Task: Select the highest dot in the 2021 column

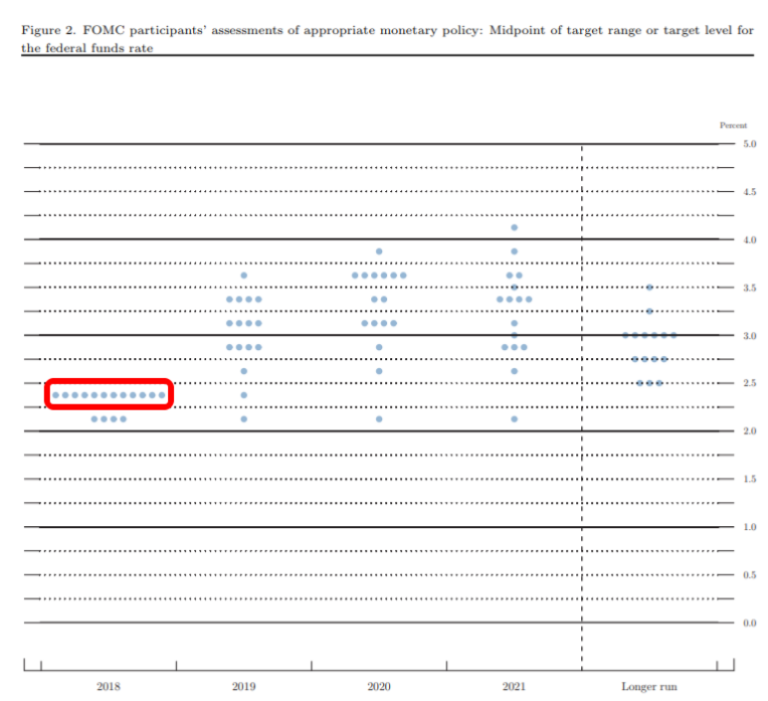Action: point(514,228)
